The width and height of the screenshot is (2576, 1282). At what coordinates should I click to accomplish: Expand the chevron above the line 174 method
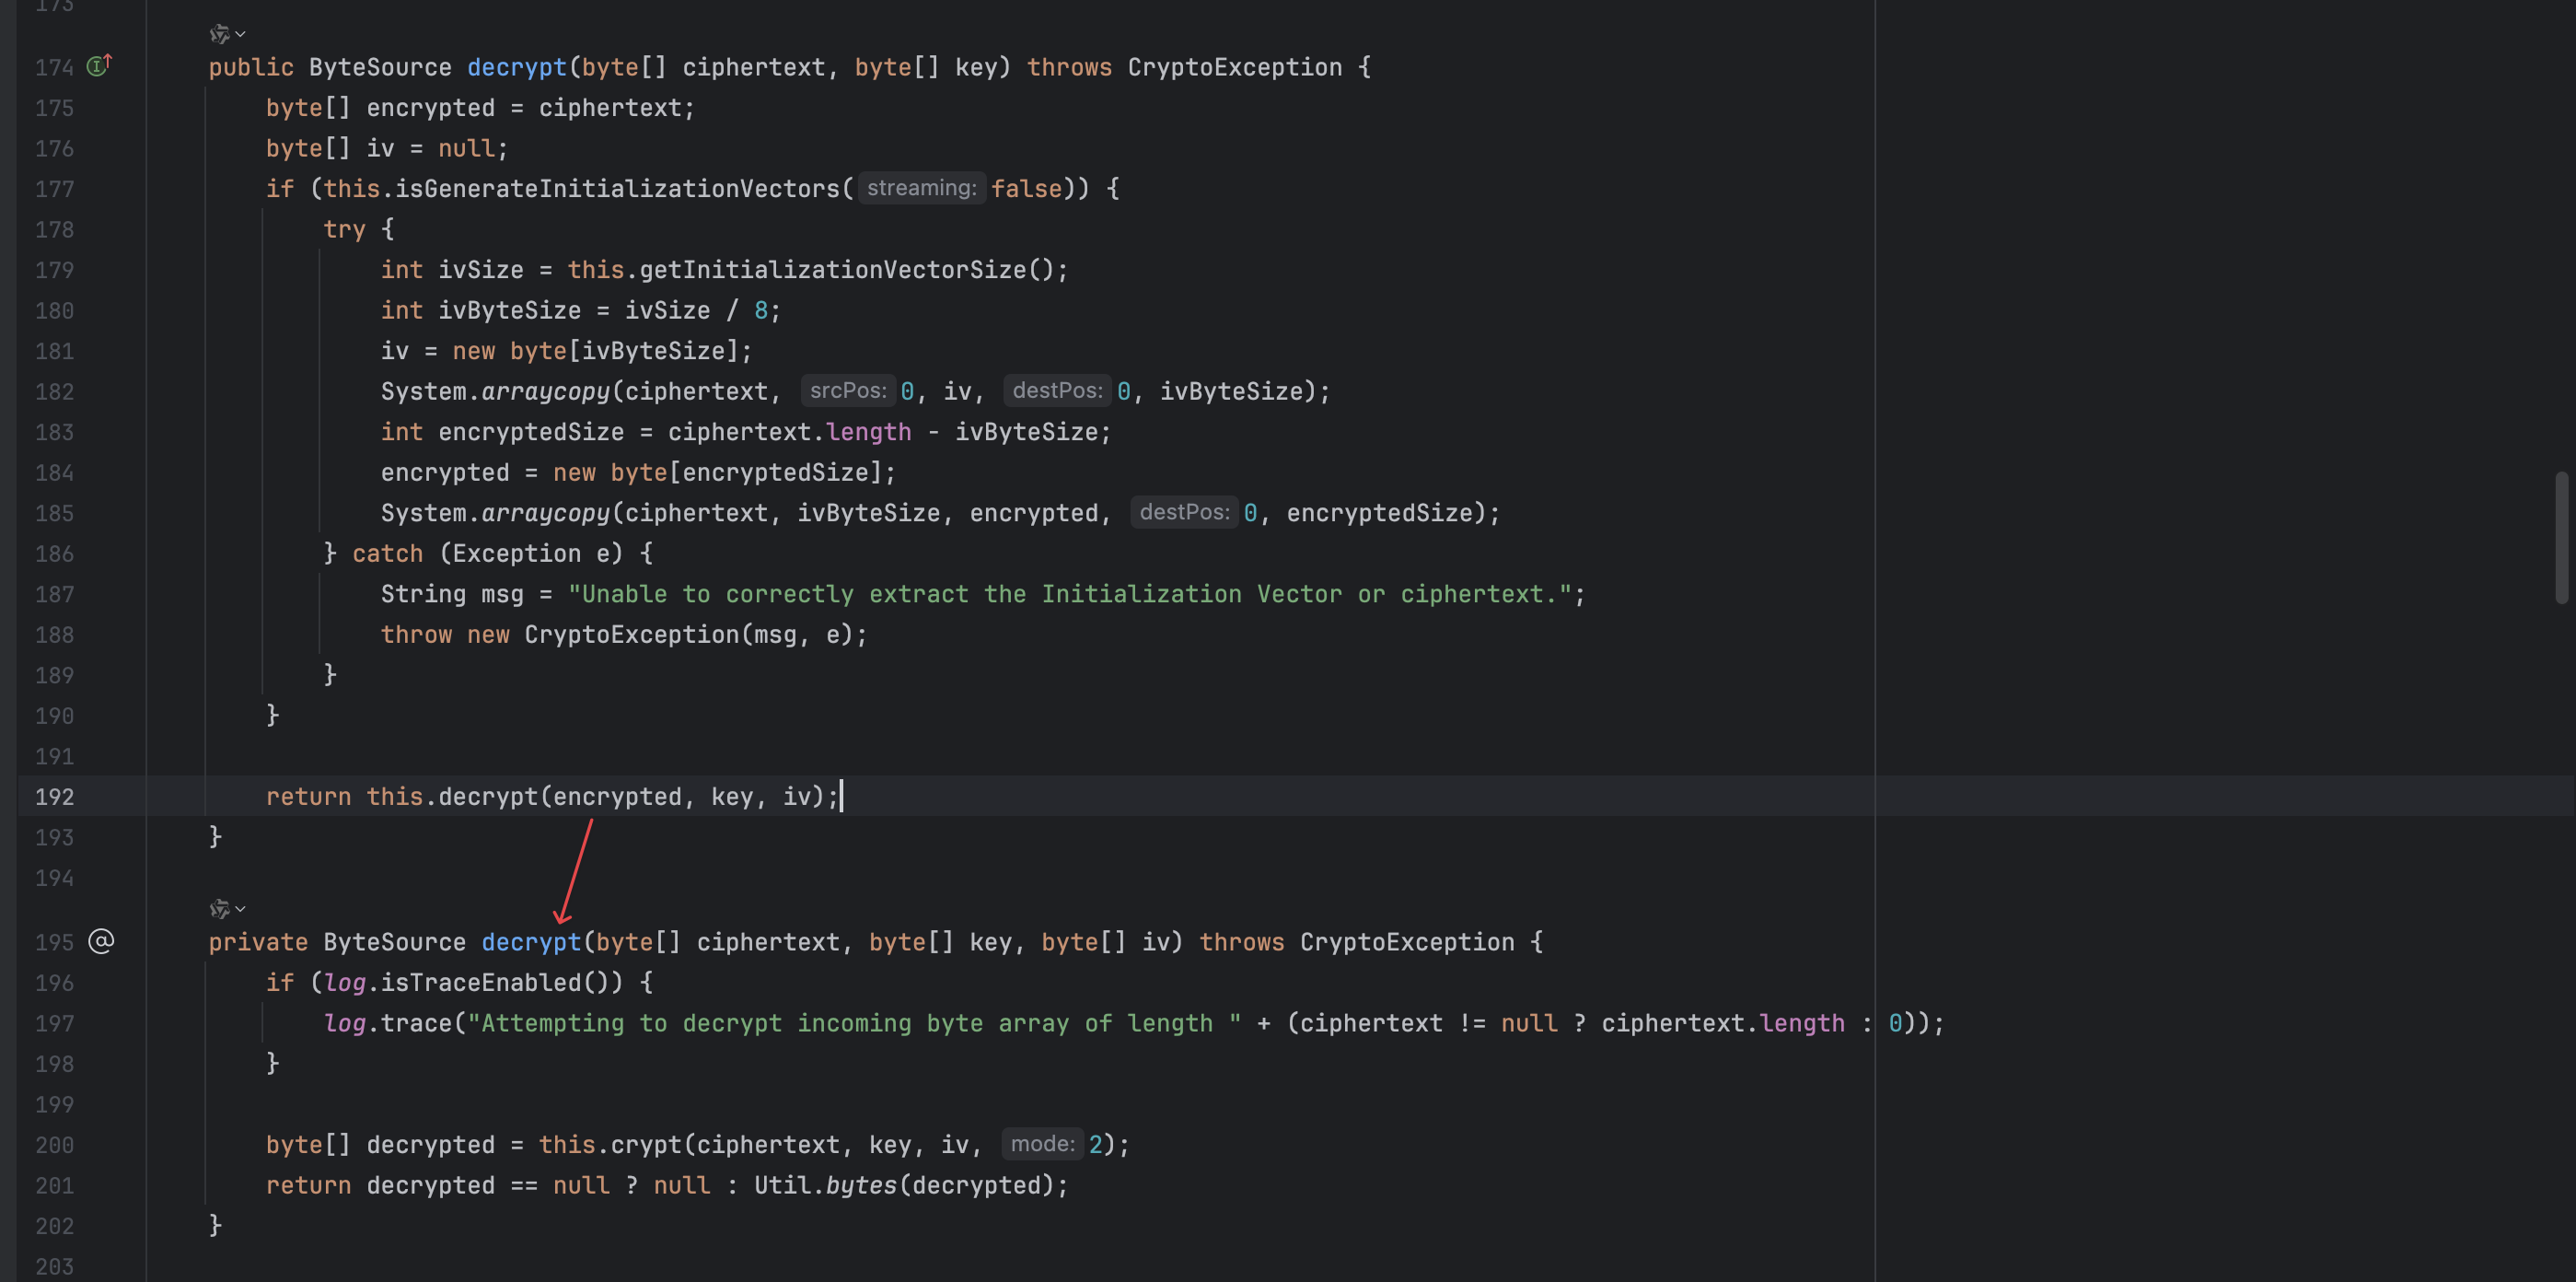241,34
